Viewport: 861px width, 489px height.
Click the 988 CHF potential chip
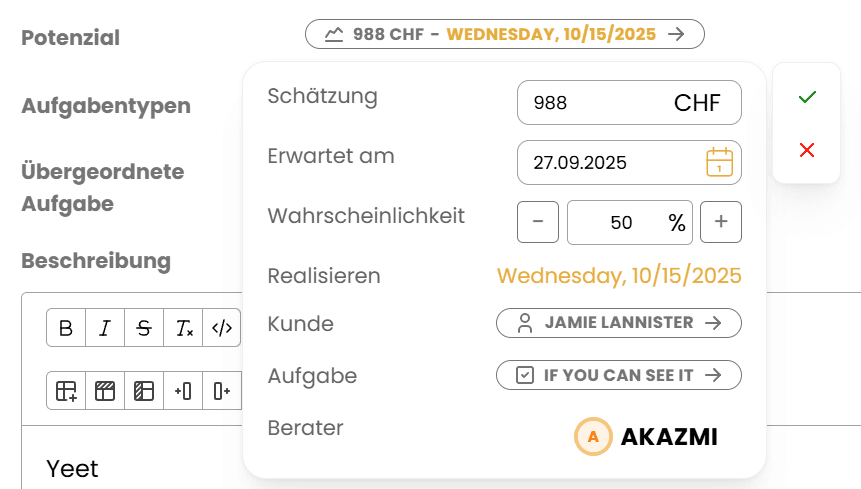point(504,34)
